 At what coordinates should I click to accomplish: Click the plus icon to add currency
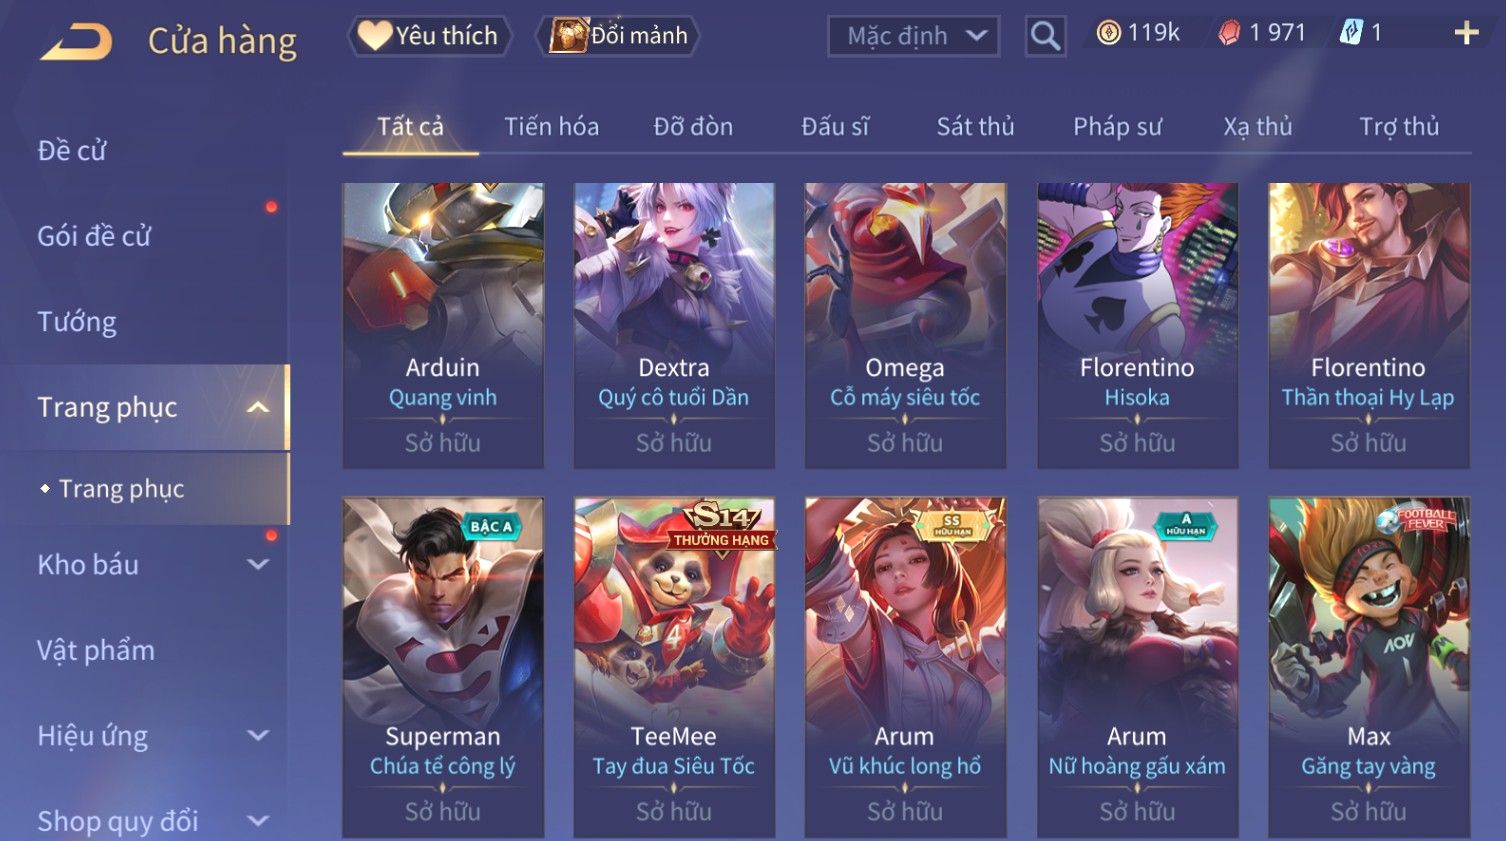[x=1466, y=34]
